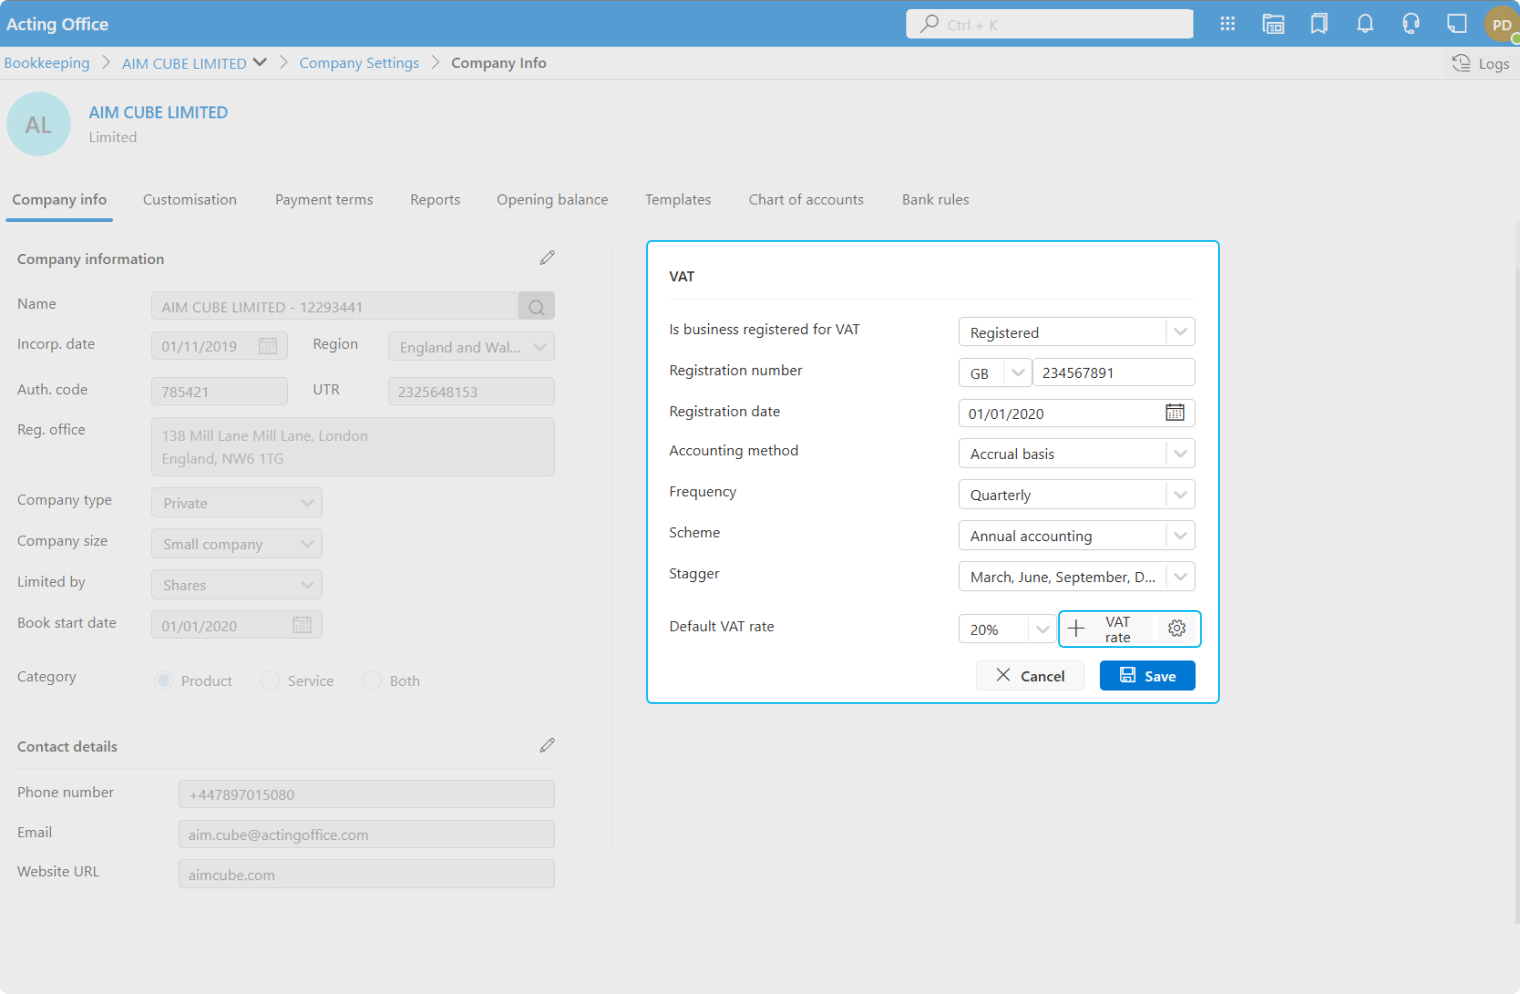This screenshot has height=994, width=1520.
Task: Click the bookmark icon in top bar
Action: pos(1319,24)
